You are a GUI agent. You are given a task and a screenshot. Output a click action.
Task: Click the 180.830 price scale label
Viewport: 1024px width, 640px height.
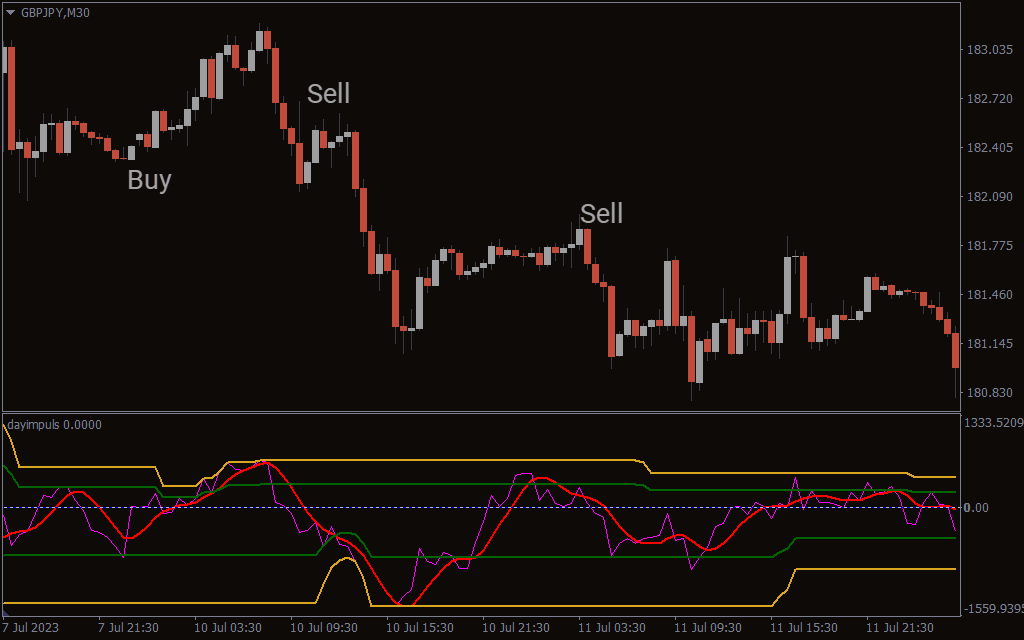[990, 393]
